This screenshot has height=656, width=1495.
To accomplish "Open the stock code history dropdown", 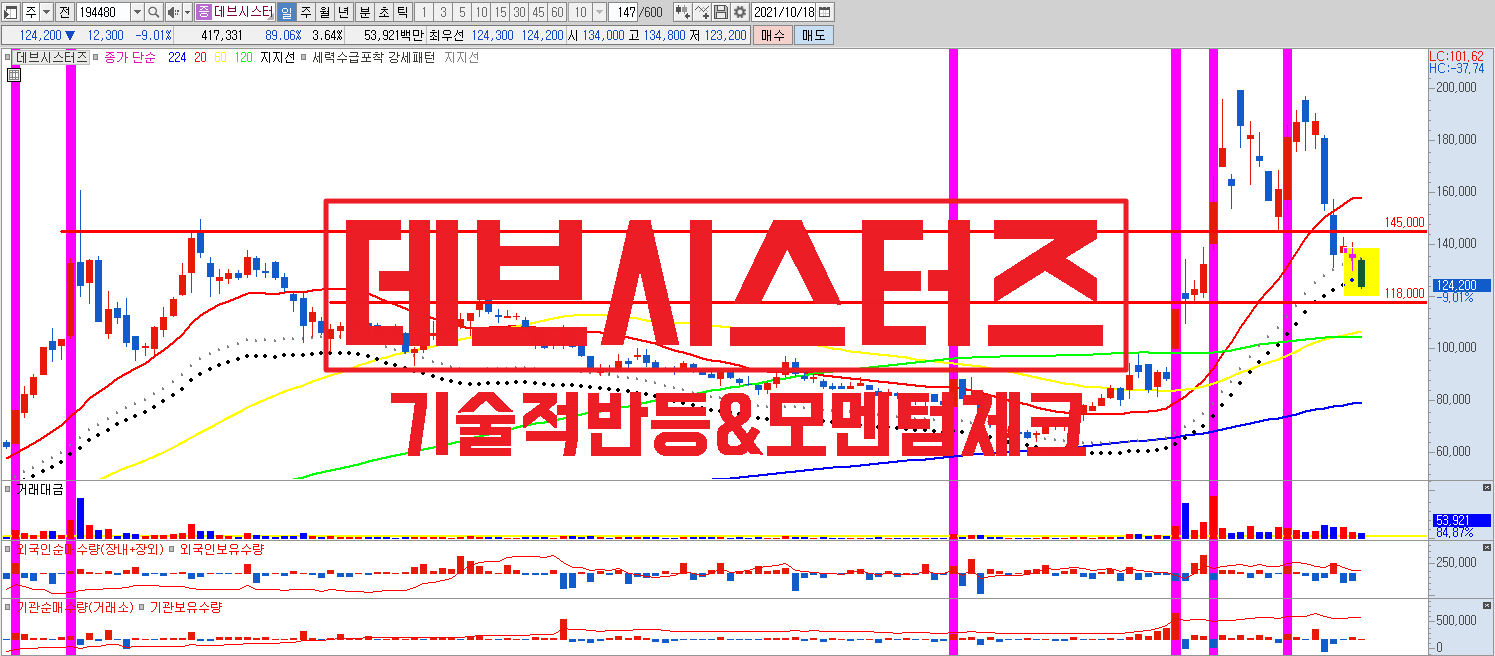I will click(x=137, y=12).
